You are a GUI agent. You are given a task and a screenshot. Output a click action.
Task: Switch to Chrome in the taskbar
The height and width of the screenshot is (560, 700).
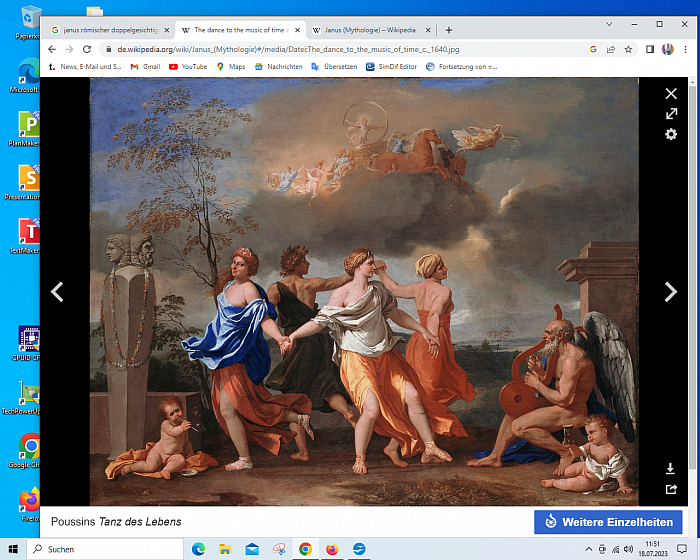305,549
